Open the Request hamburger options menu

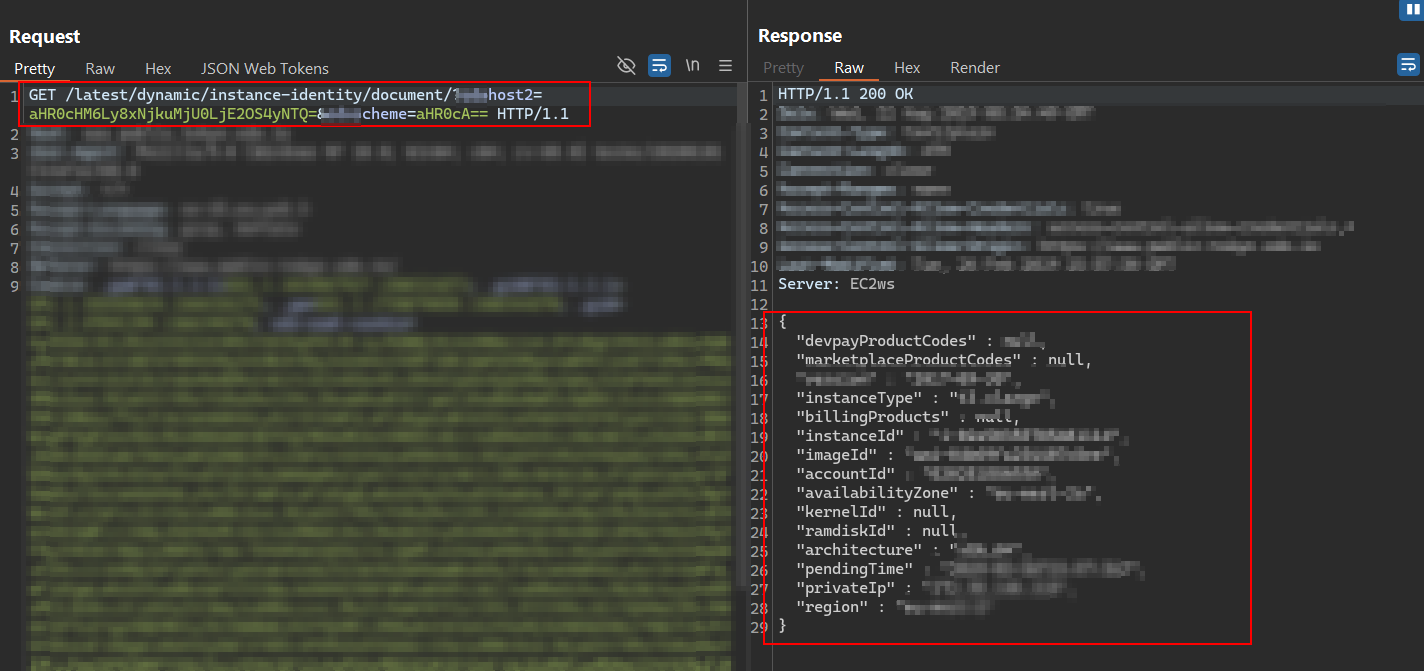[x=725, y=66]
